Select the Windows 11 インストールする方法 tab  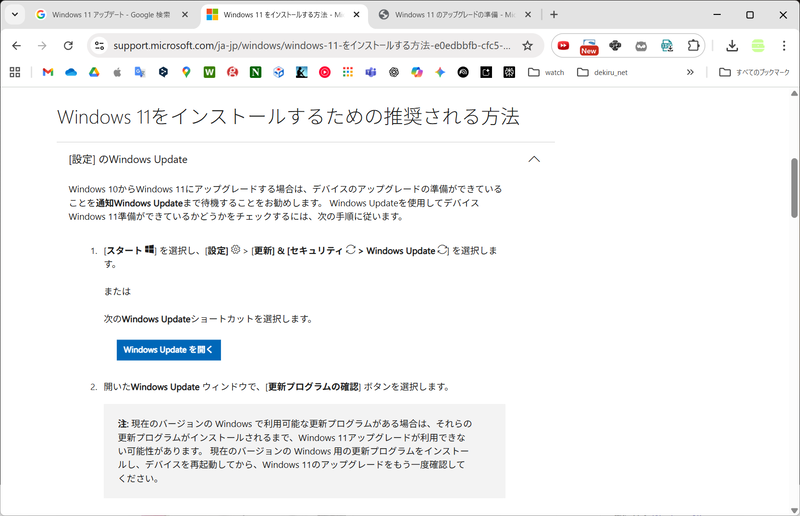tap(283, 15)
